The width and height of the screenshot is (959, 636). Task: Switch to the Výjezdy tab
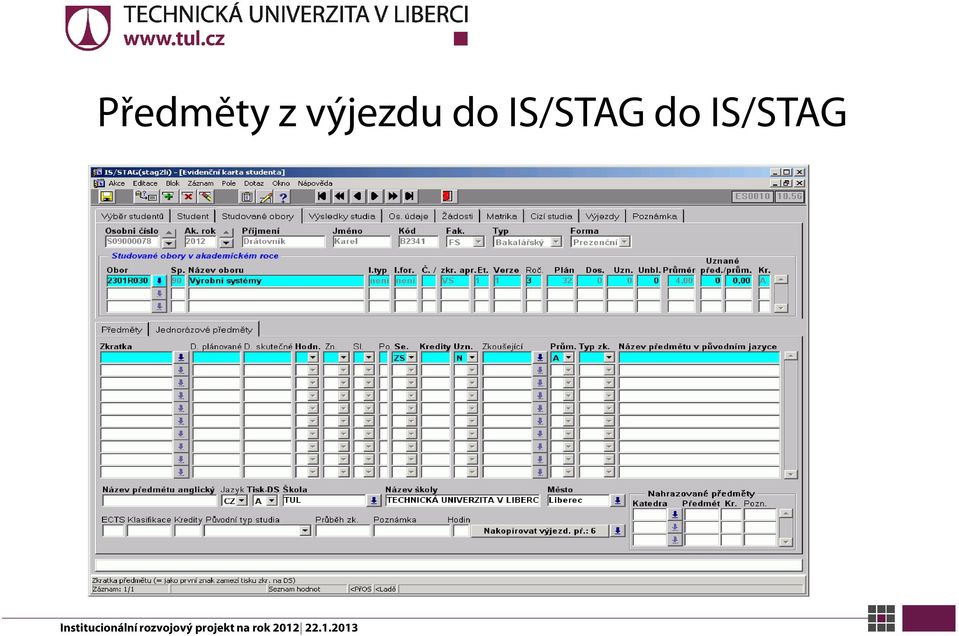pos(602,216)
